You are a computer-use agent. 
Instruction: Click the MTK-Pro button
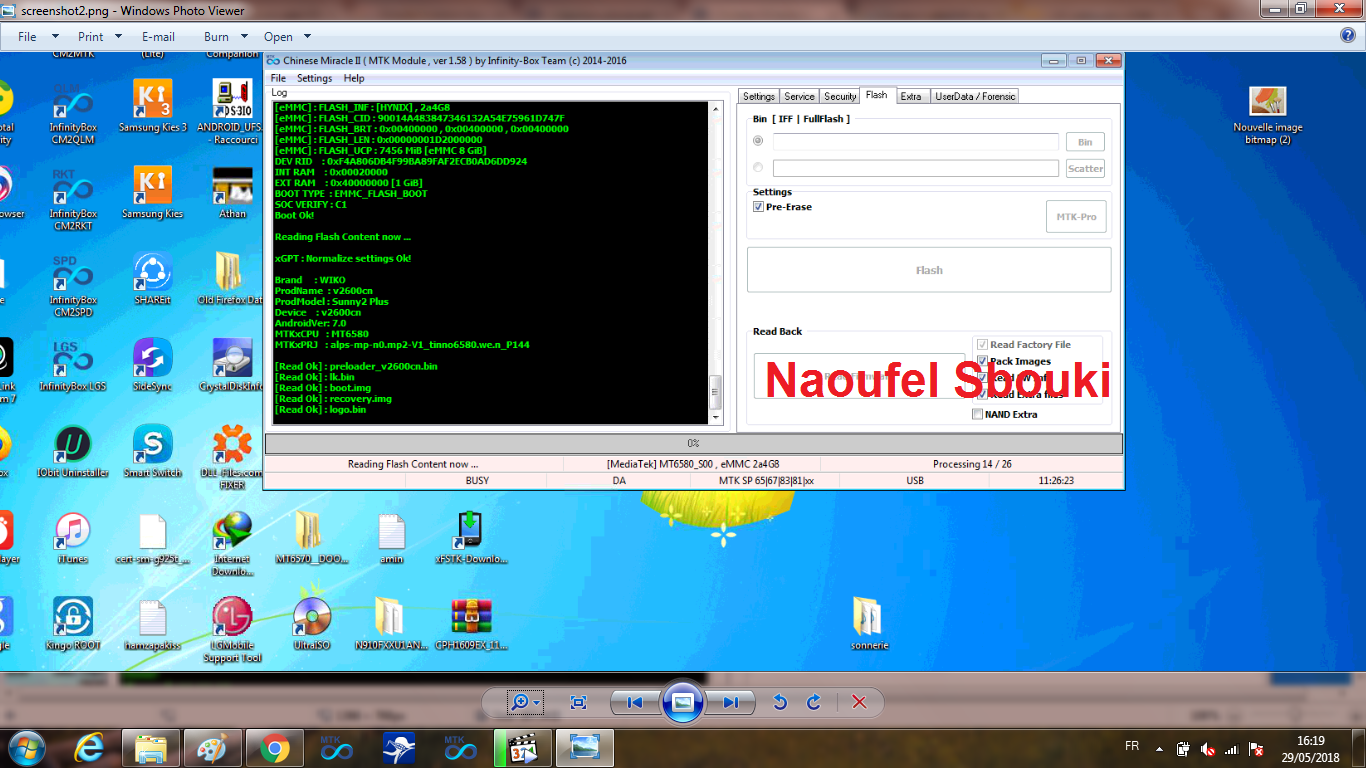pos(1076,217)
